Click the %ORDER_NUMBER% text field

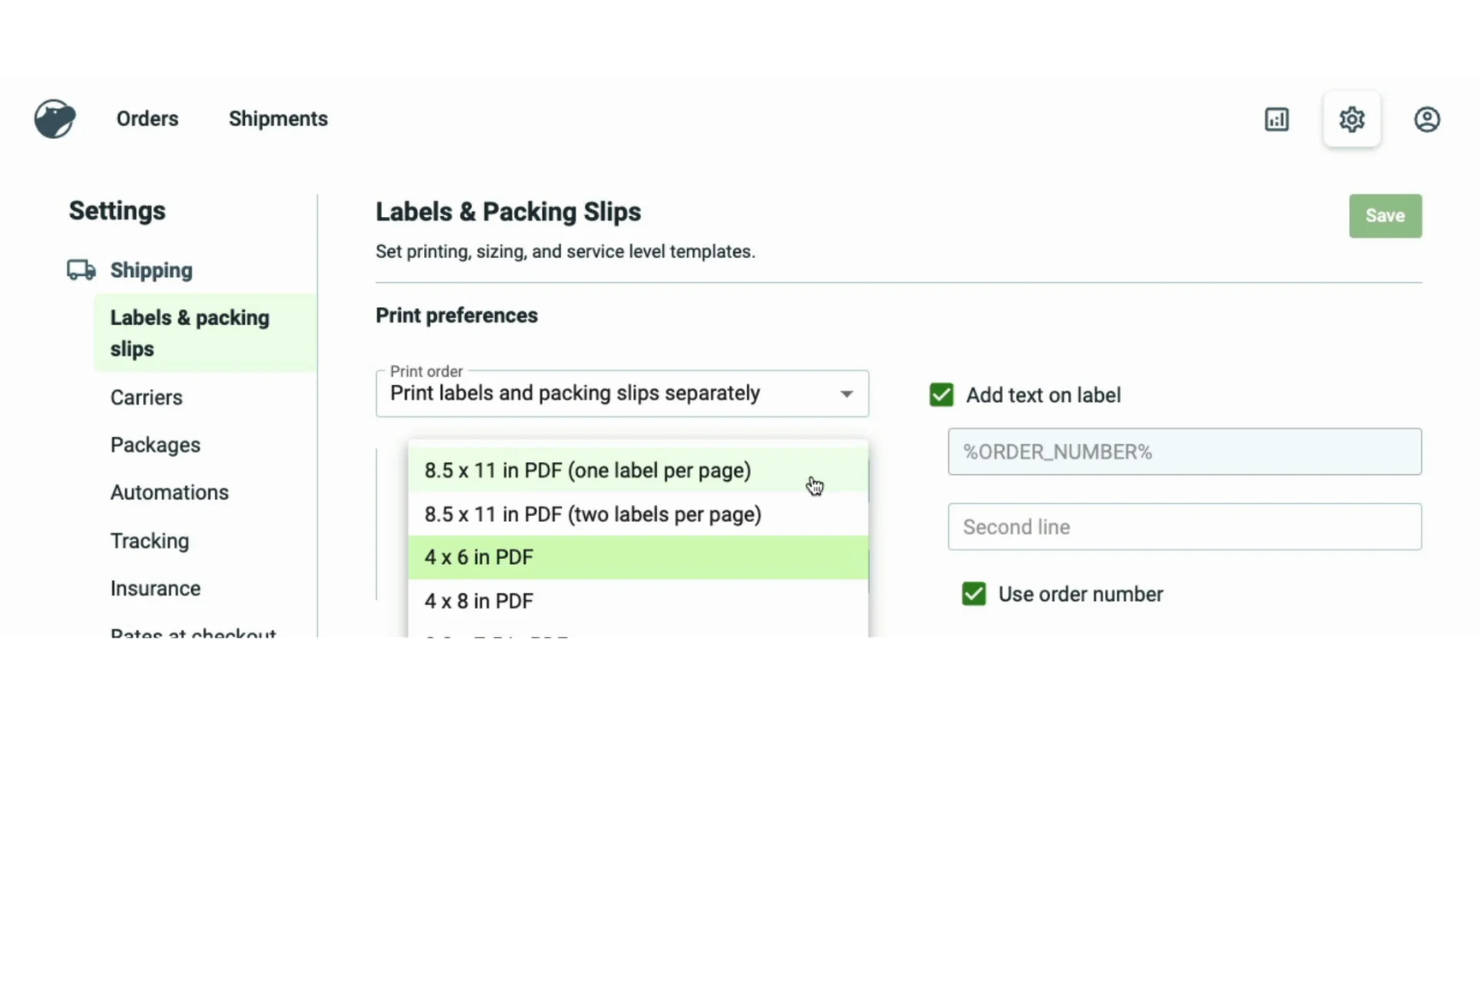pos(1184,451)
